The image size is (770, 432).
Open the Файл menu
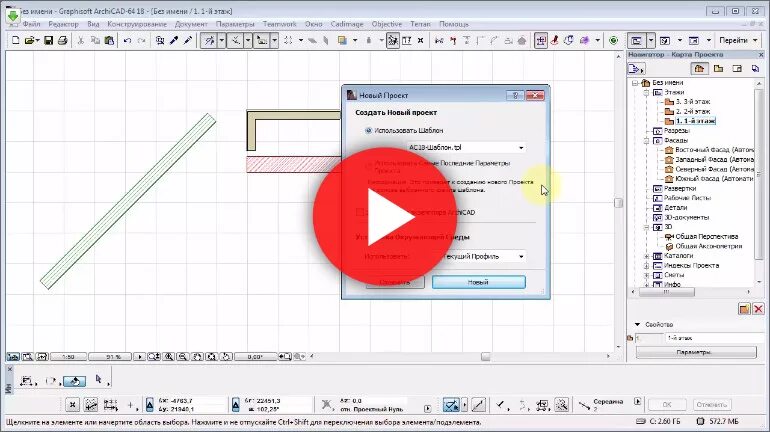point(31,24)
